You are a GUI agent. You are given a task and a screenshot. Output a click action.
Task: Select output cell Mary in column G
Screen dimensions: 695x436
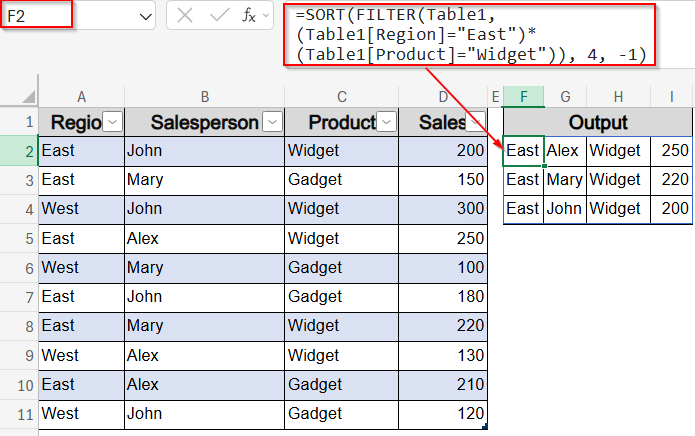(565, 180)
